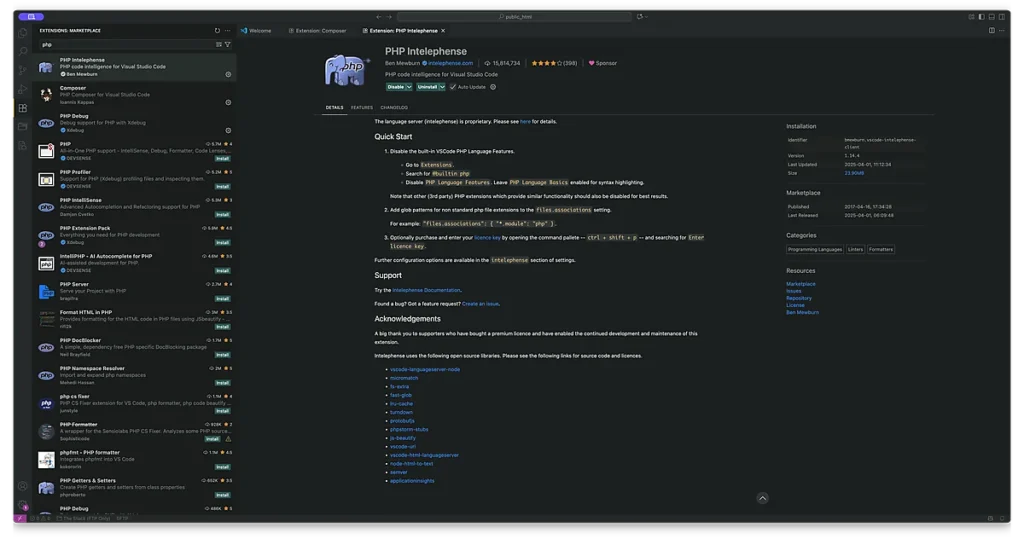Close the Extension: PHP Intelephense tab

(x=443, y=31)
